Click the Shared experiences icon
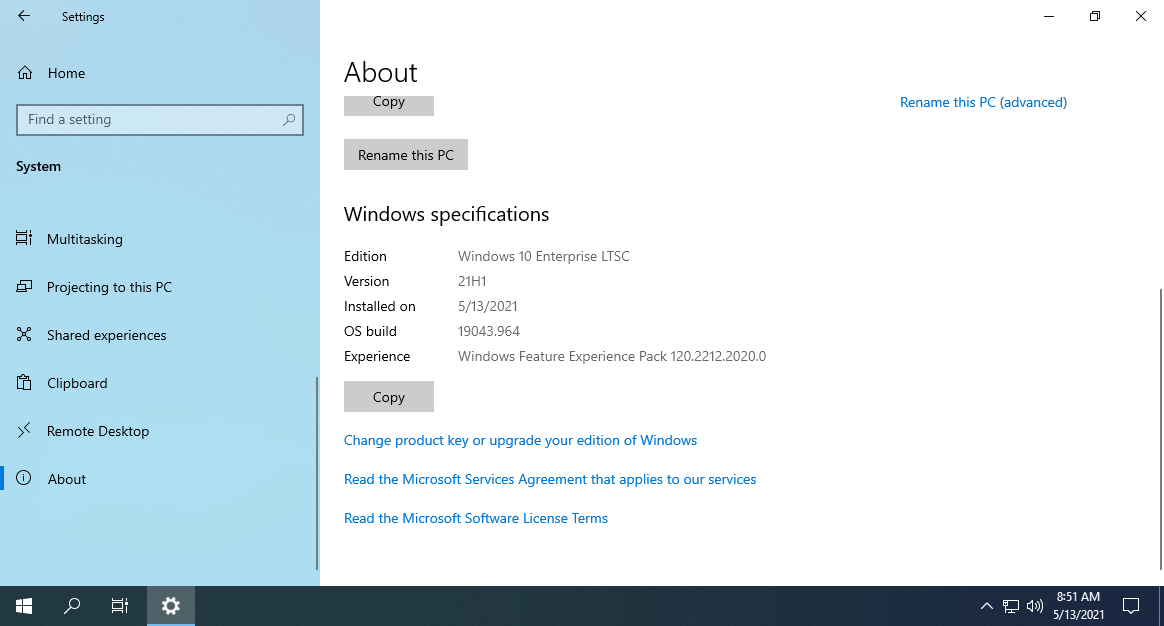This screenshot has width=1164, height=626. pyautogui.click(x=24, y=335)
